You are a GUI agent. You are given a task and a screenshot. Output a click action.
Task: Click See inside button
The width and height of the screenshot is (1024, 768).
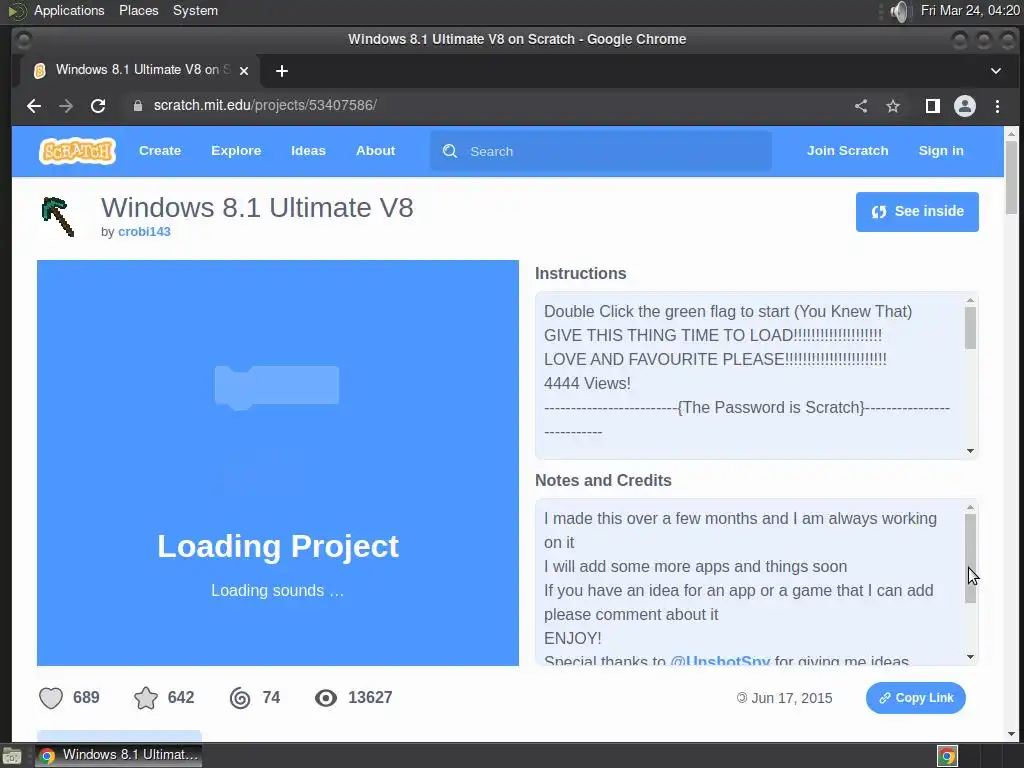pos(917,212)
